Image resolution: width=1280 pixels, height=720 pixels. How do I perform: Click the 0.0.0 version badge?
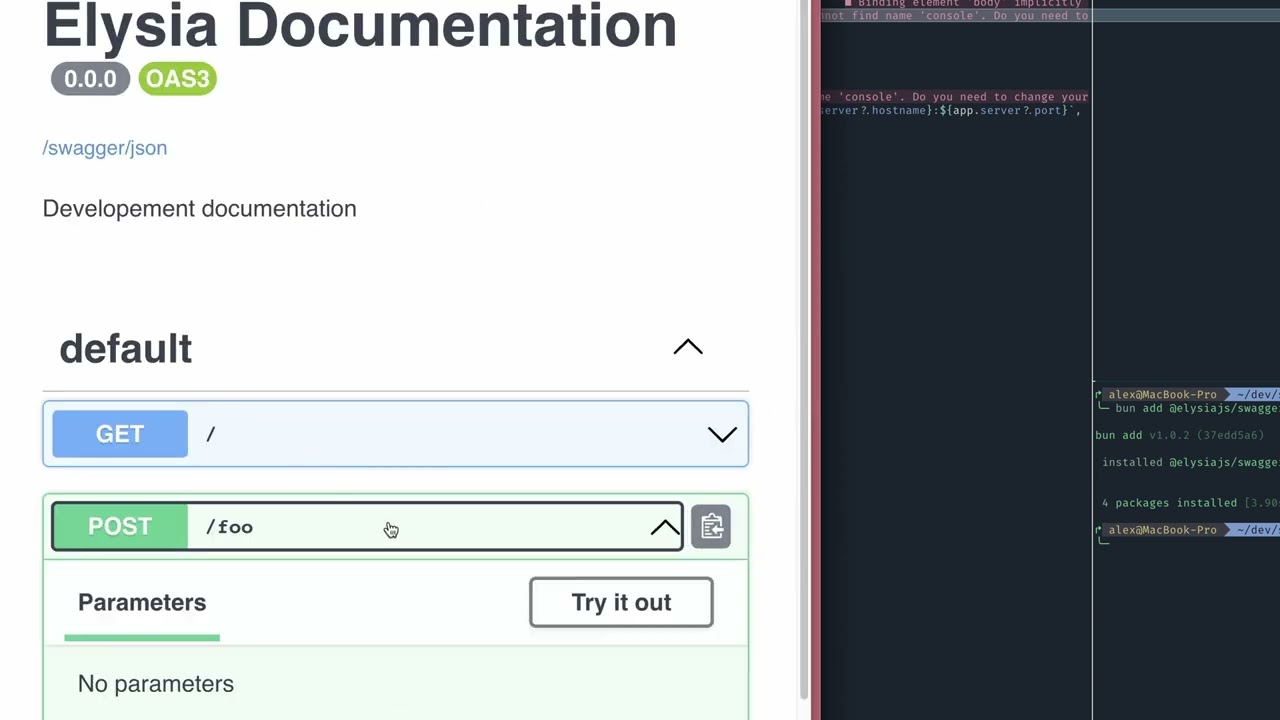(x=90, y=79)
